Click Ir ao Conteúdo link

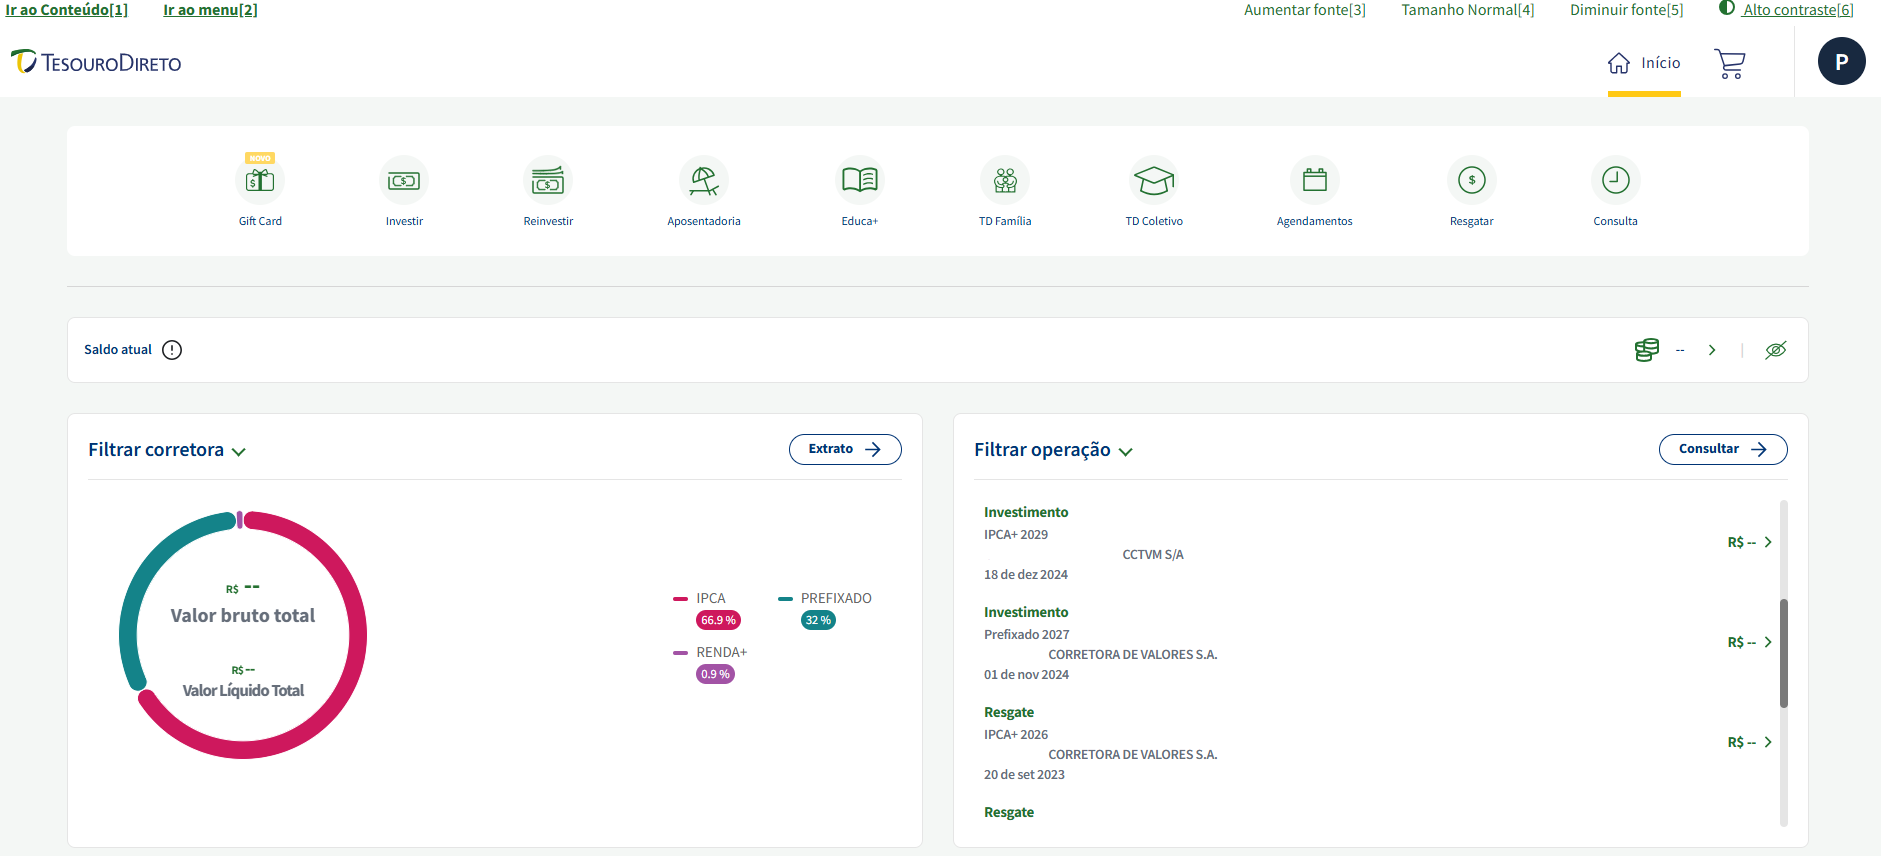pyautogui.click(x=67, y=10)
